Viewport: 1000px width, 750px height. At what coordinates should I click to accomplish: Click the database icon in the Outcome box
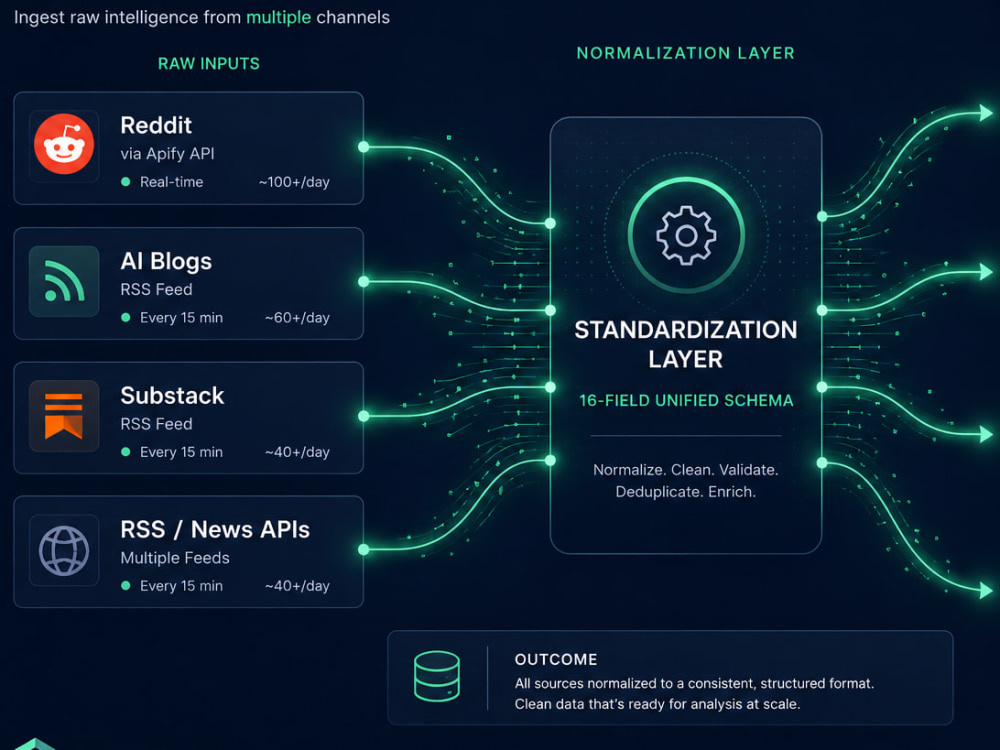437,676
